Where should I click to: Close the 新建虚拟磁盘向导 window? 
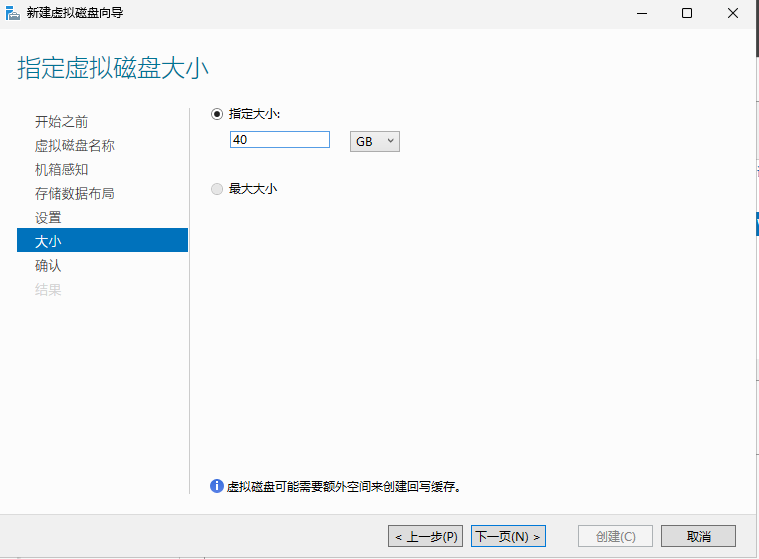pos(733,14)
